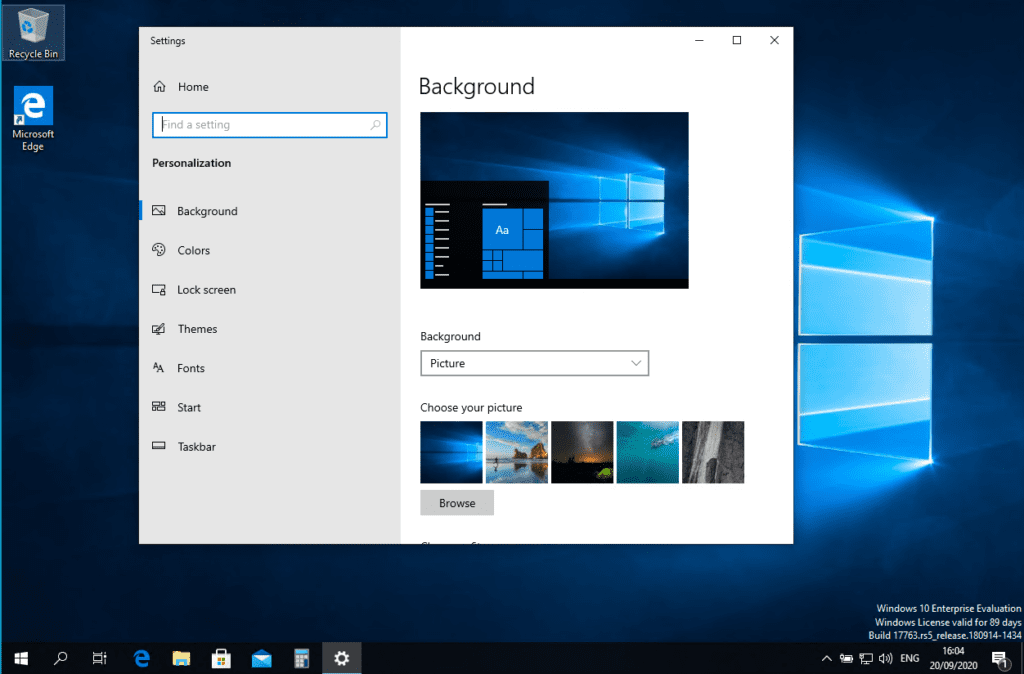The image size is (1024, 674).
Task: Choose the beach rock wallpaper thumbnail
Action: click(x=517, y=452)
